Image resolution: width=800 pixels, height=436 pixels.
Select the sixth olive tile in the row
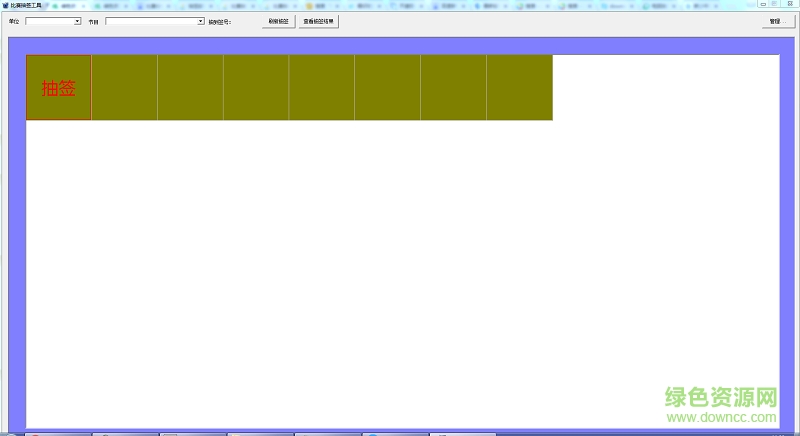(x=388, y=88)
